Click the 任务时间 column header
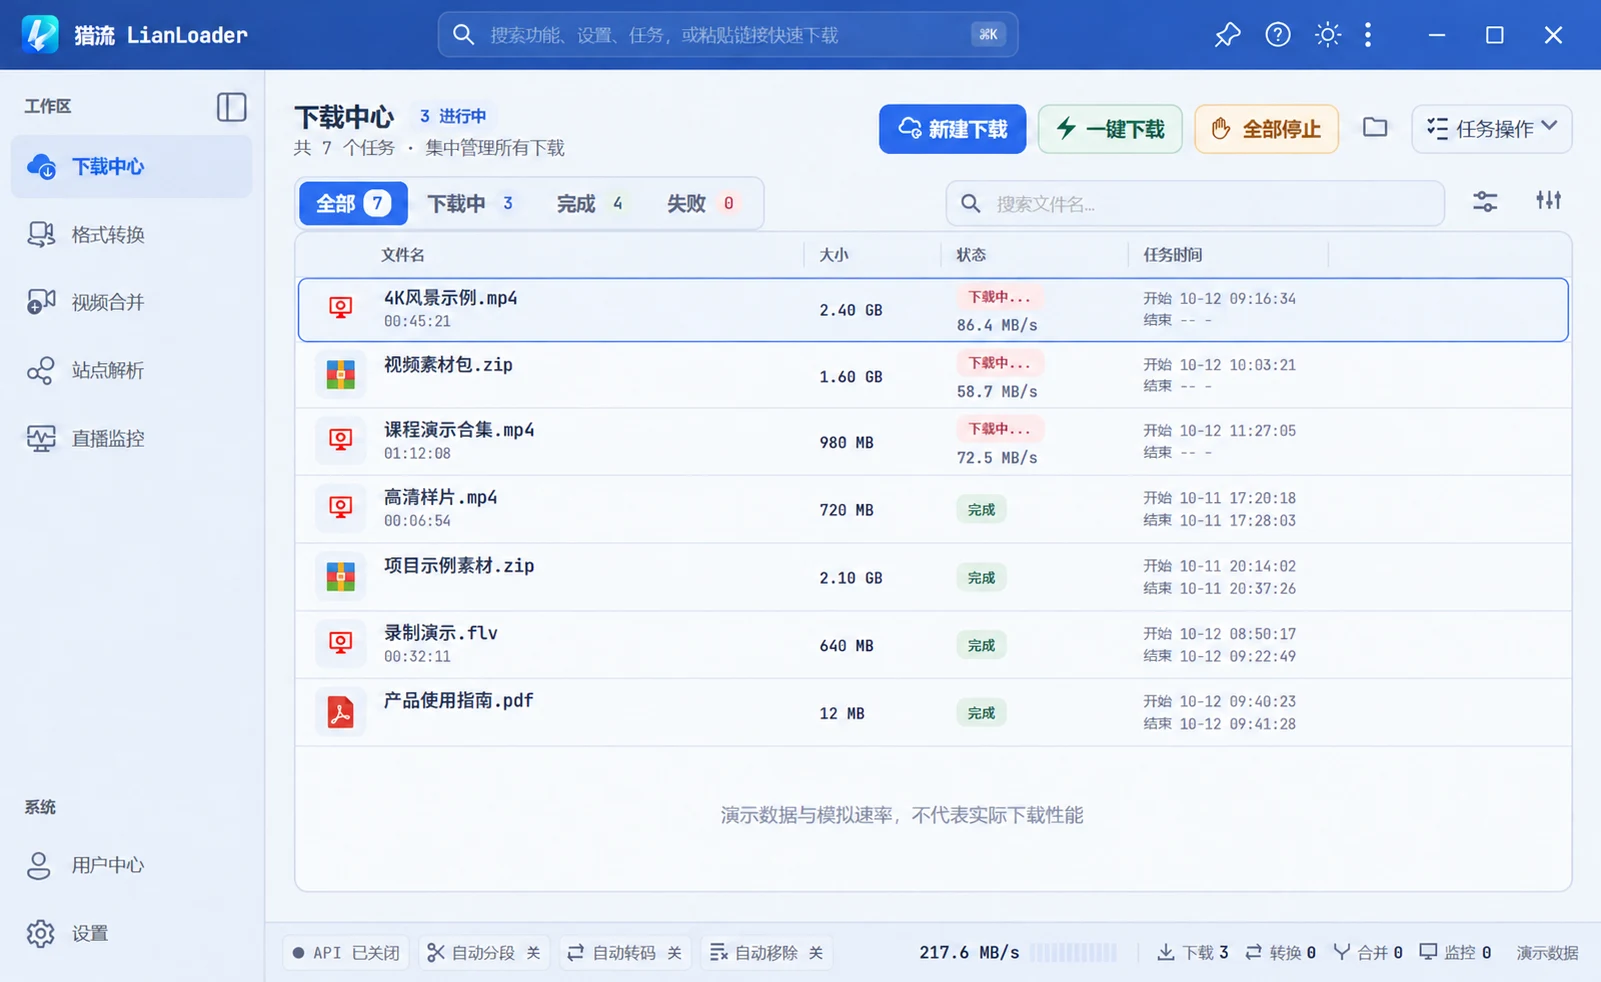1601x982 pixels. click(1172, 255)
